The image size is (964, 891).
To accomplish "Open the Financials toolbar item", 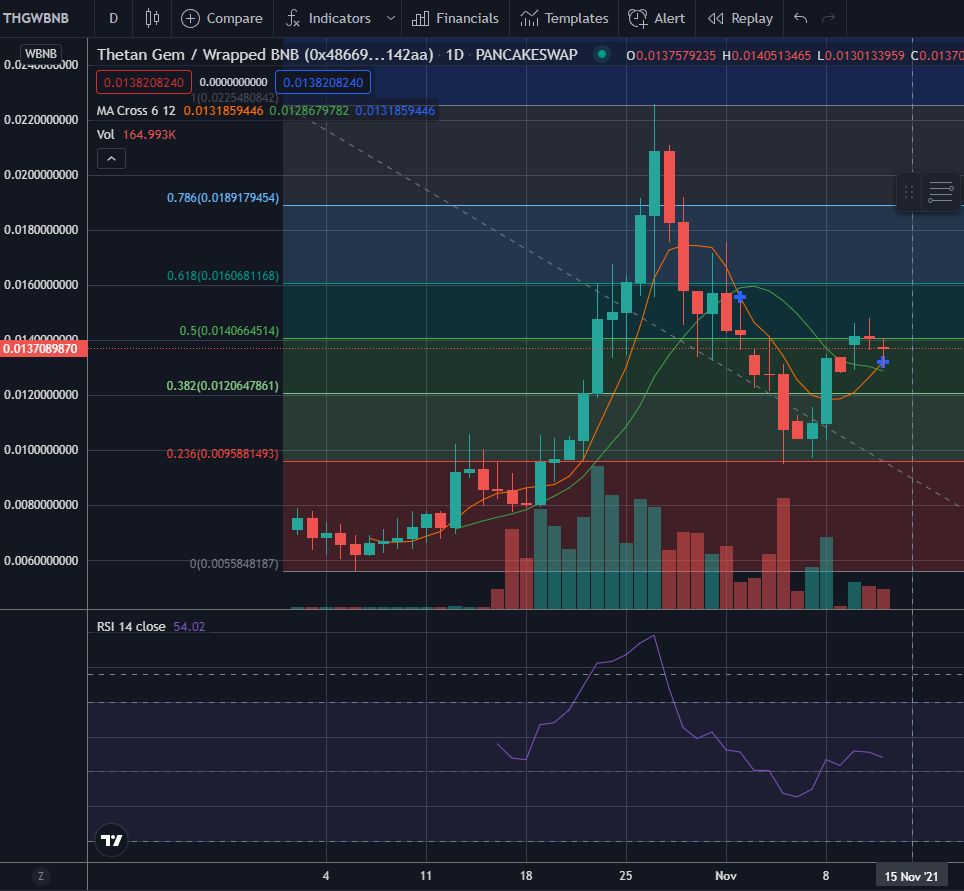I will pos(455,18).
